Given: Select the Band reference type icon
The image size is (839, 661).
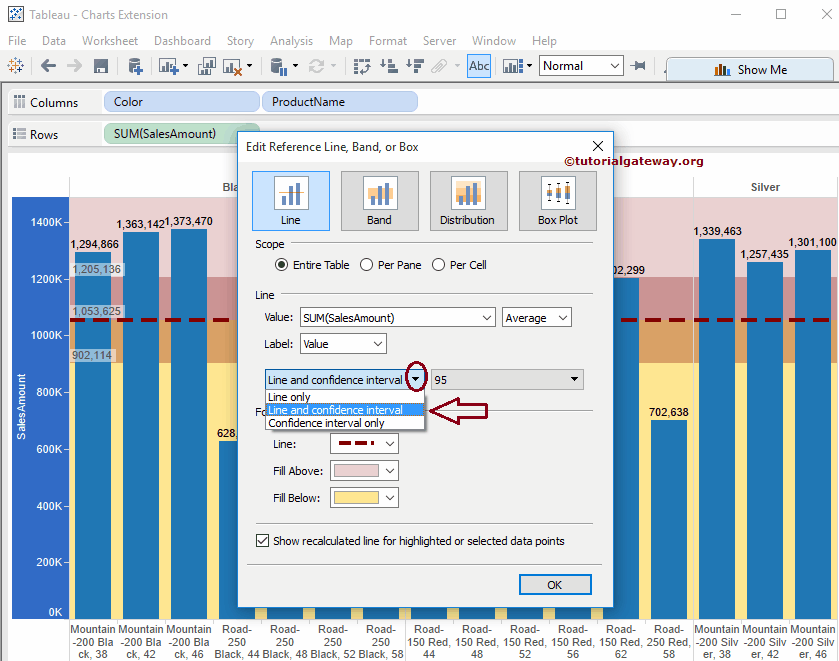Looking at the screenshot, I should pyautogui.click(x=379, y=200).
